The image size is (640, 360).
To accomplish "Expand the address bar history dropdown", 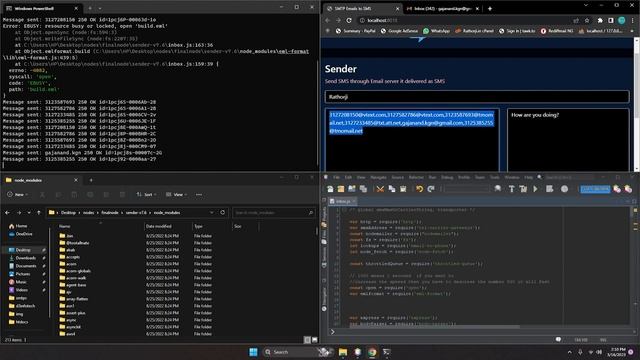I will [211, 213].
